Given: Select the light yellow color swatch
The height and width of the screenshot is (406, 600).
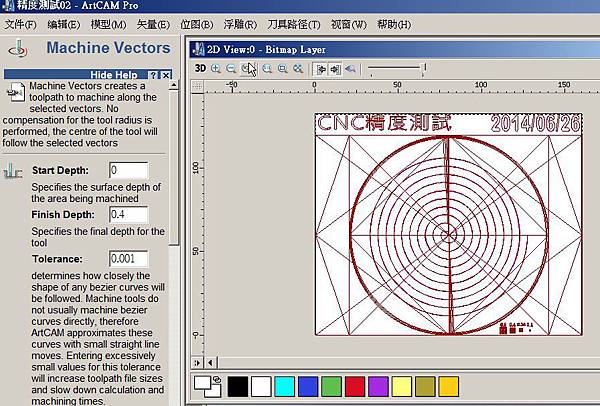Looking at the screenshot, I should tap(401, 386).
